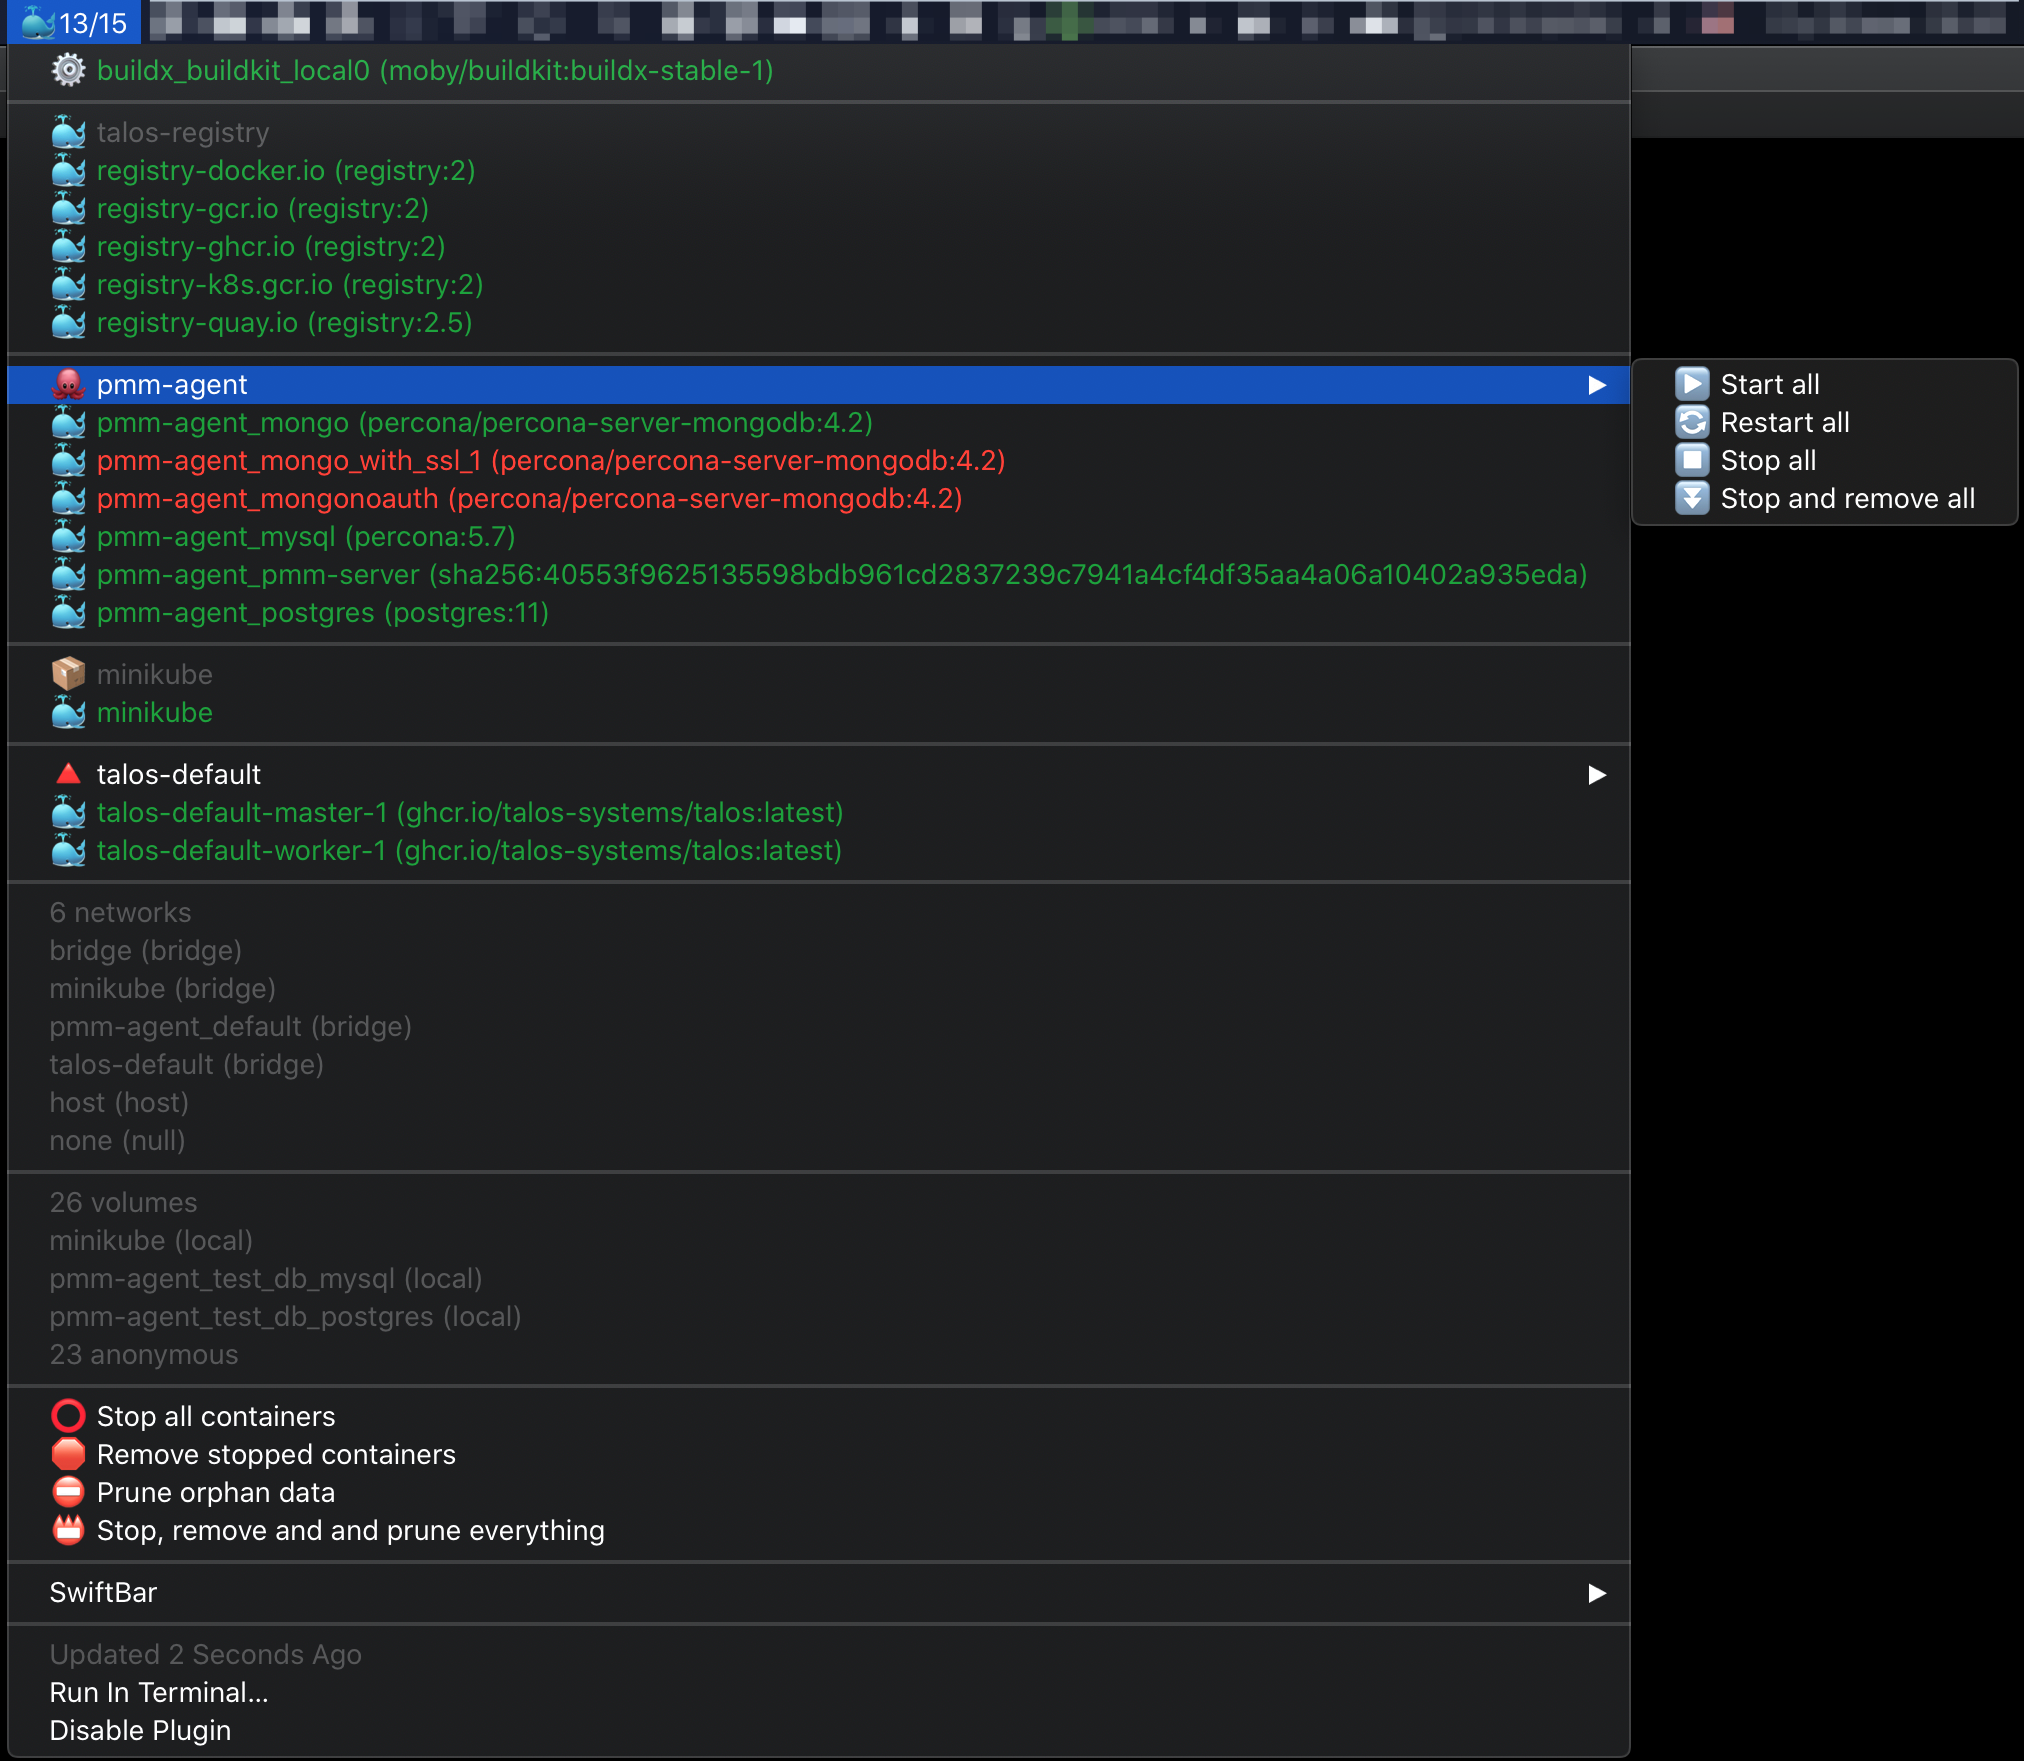Select Remove stopped containers
Viewport: 2024px width, 1761px height.
point(819,1455)
